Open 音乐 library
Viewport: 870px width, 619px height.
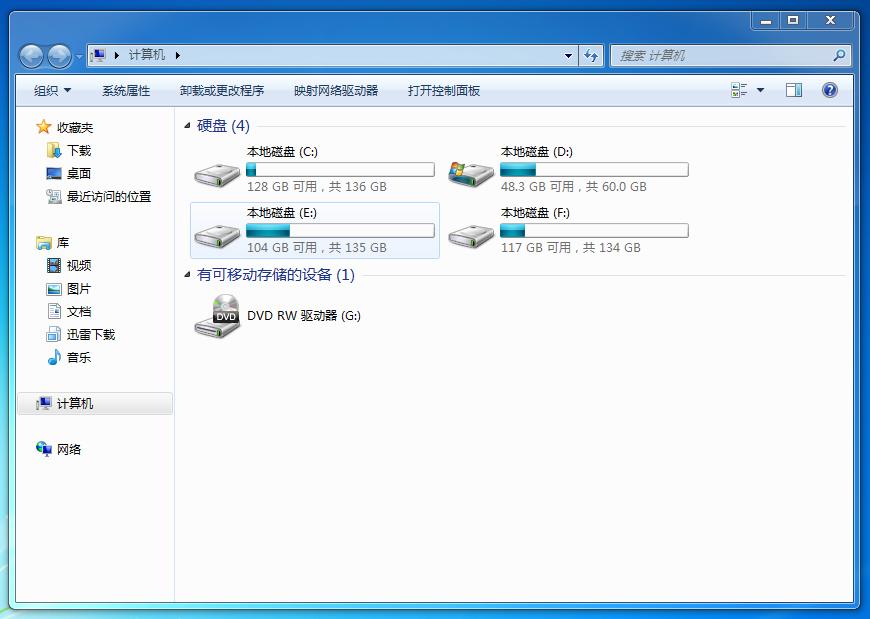click(x=79, y=358)
